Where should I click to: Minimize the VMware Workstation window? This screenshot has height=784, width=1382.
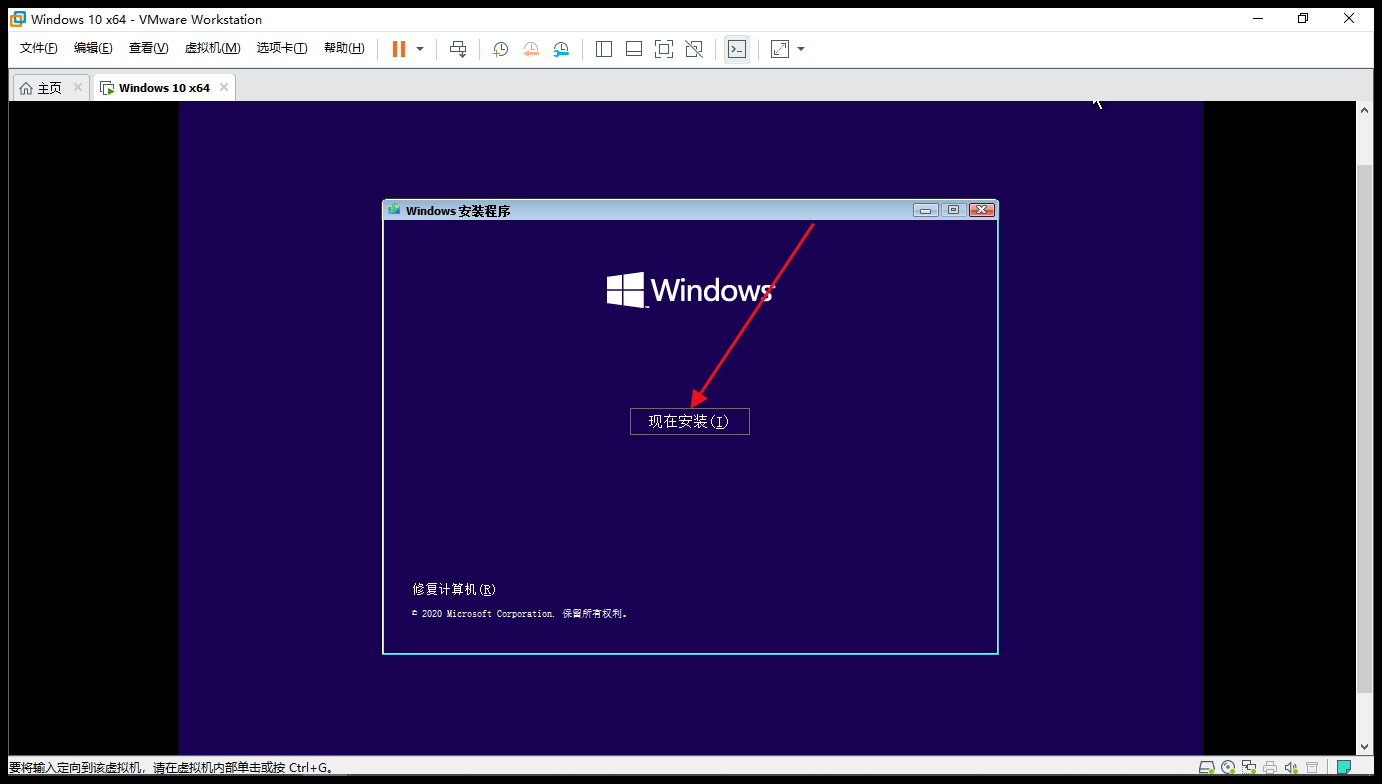(1257, 18)
